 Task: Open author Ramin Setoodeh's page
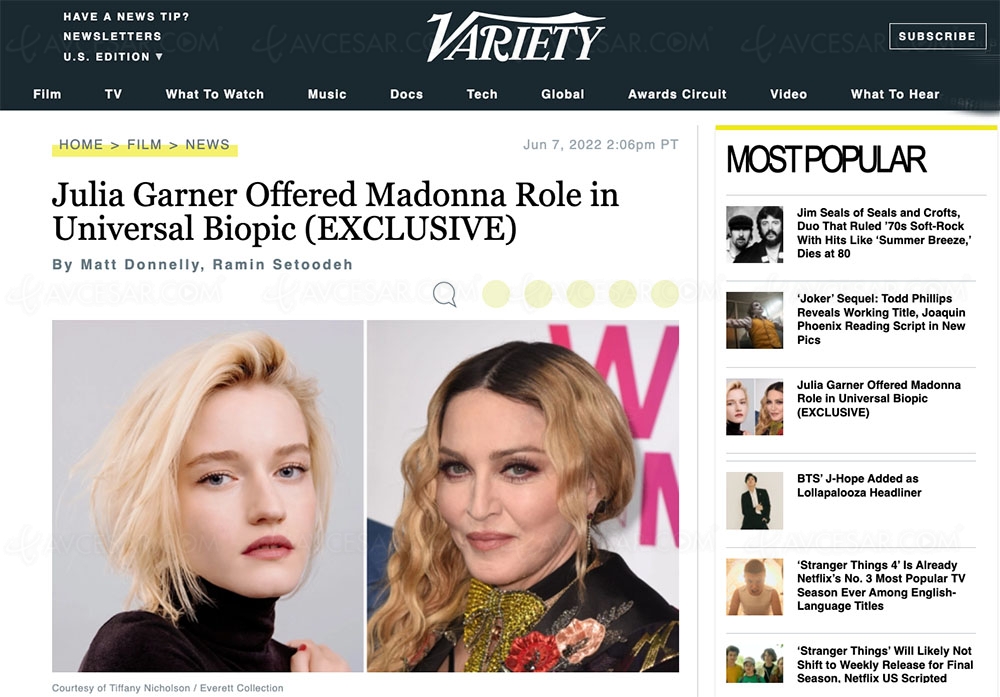283,265
